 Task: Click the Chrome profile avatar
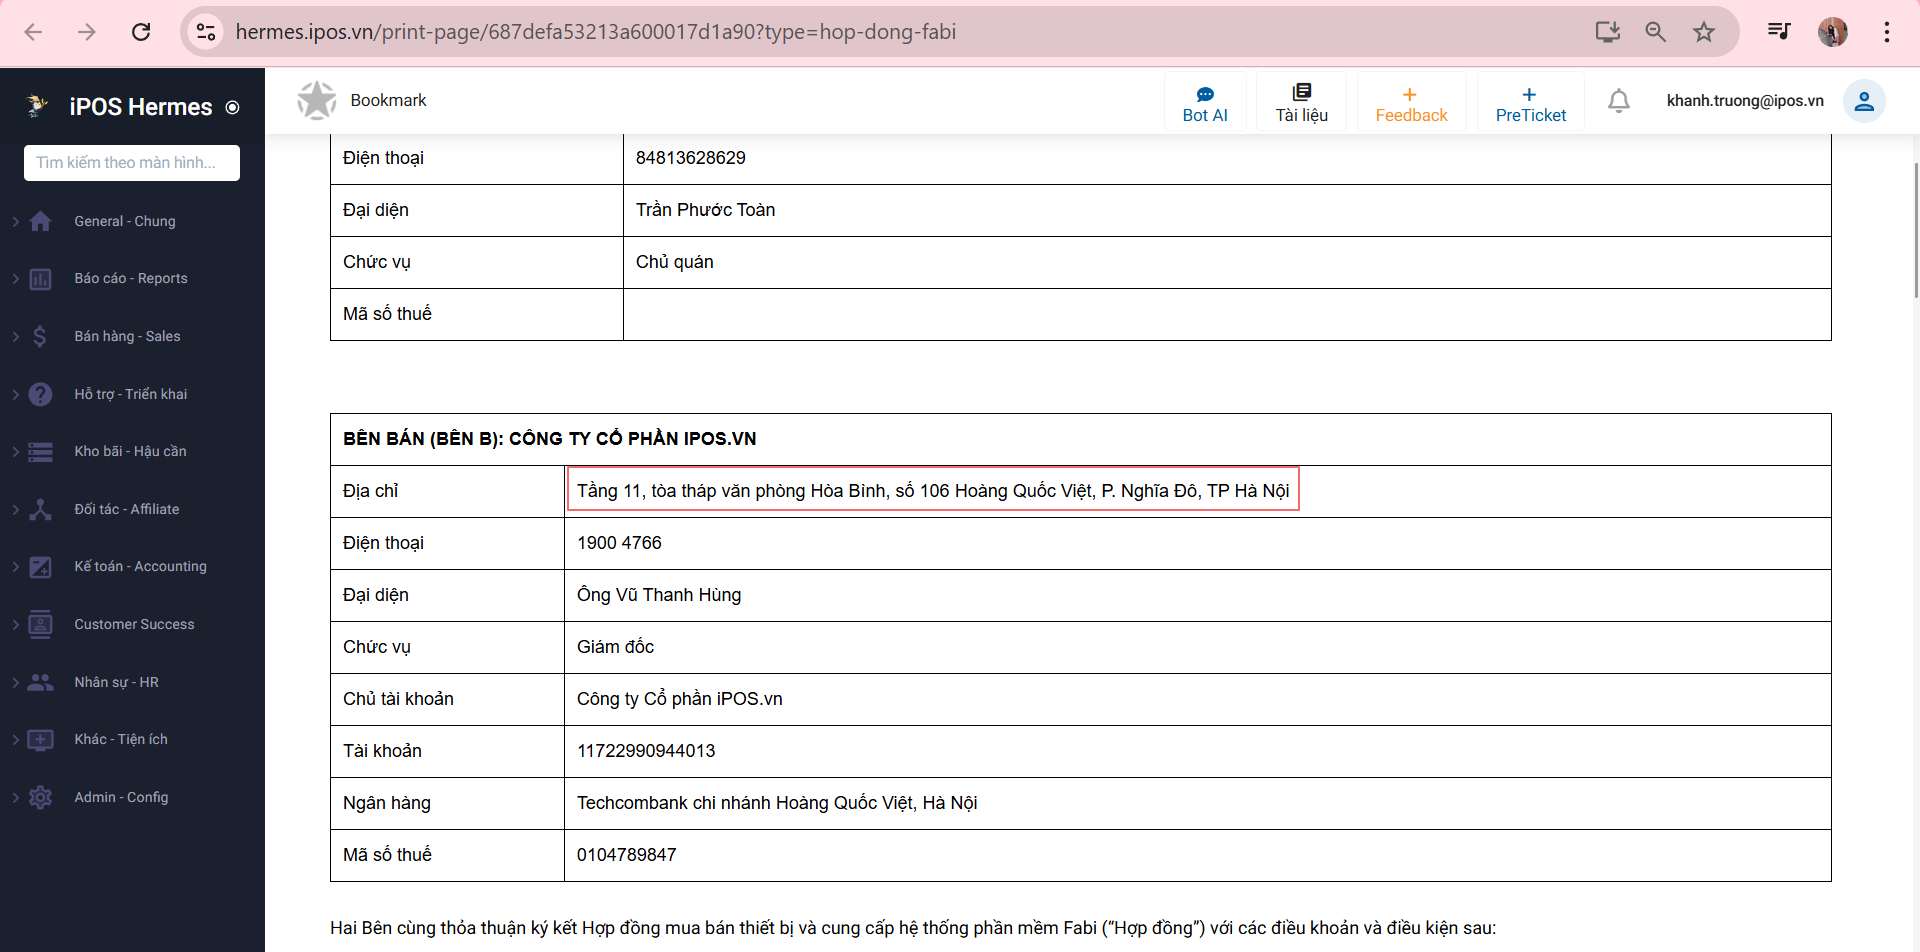pyautogui.click(x=1833, y=32)
